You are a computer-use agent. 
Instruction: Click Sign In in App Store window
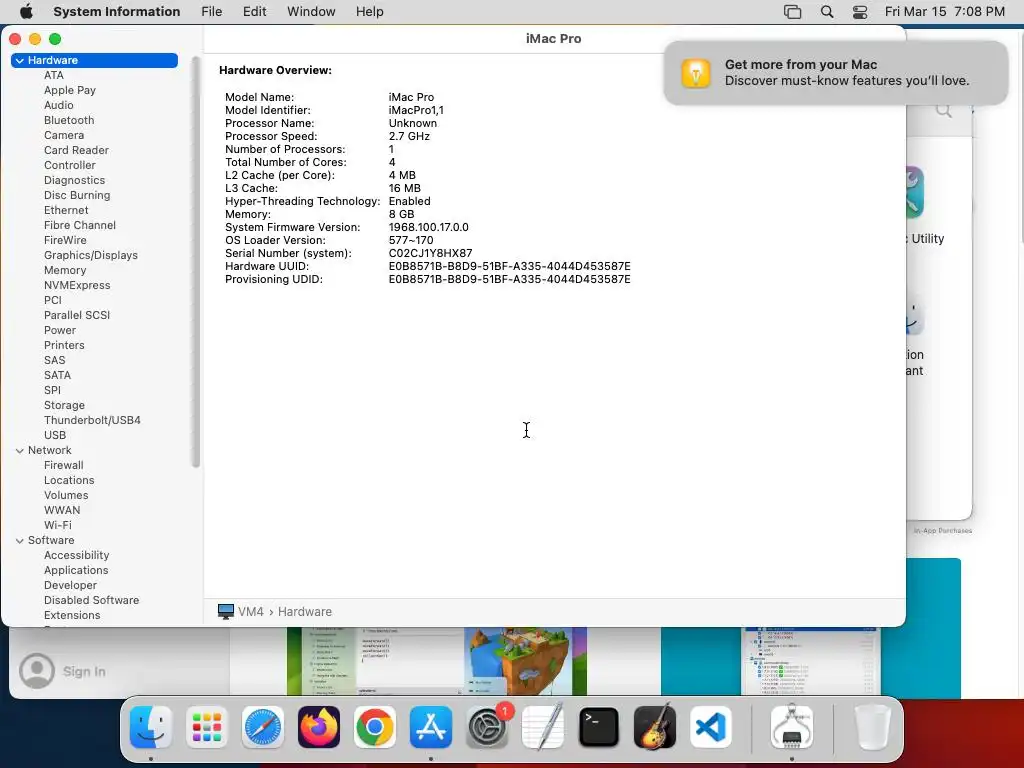[84, 671]
